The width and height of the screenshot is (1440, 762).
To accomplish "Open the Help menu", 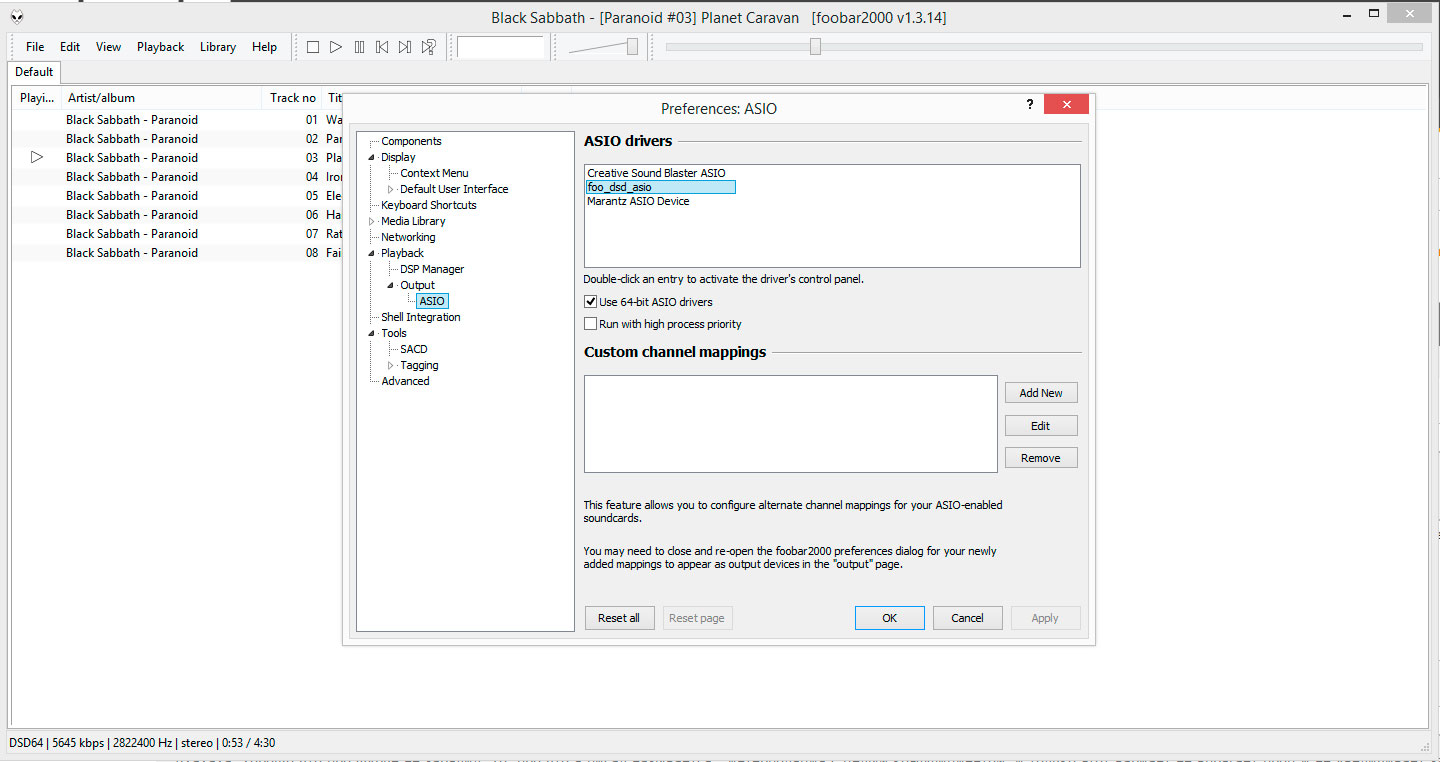I will pos(265,47).
